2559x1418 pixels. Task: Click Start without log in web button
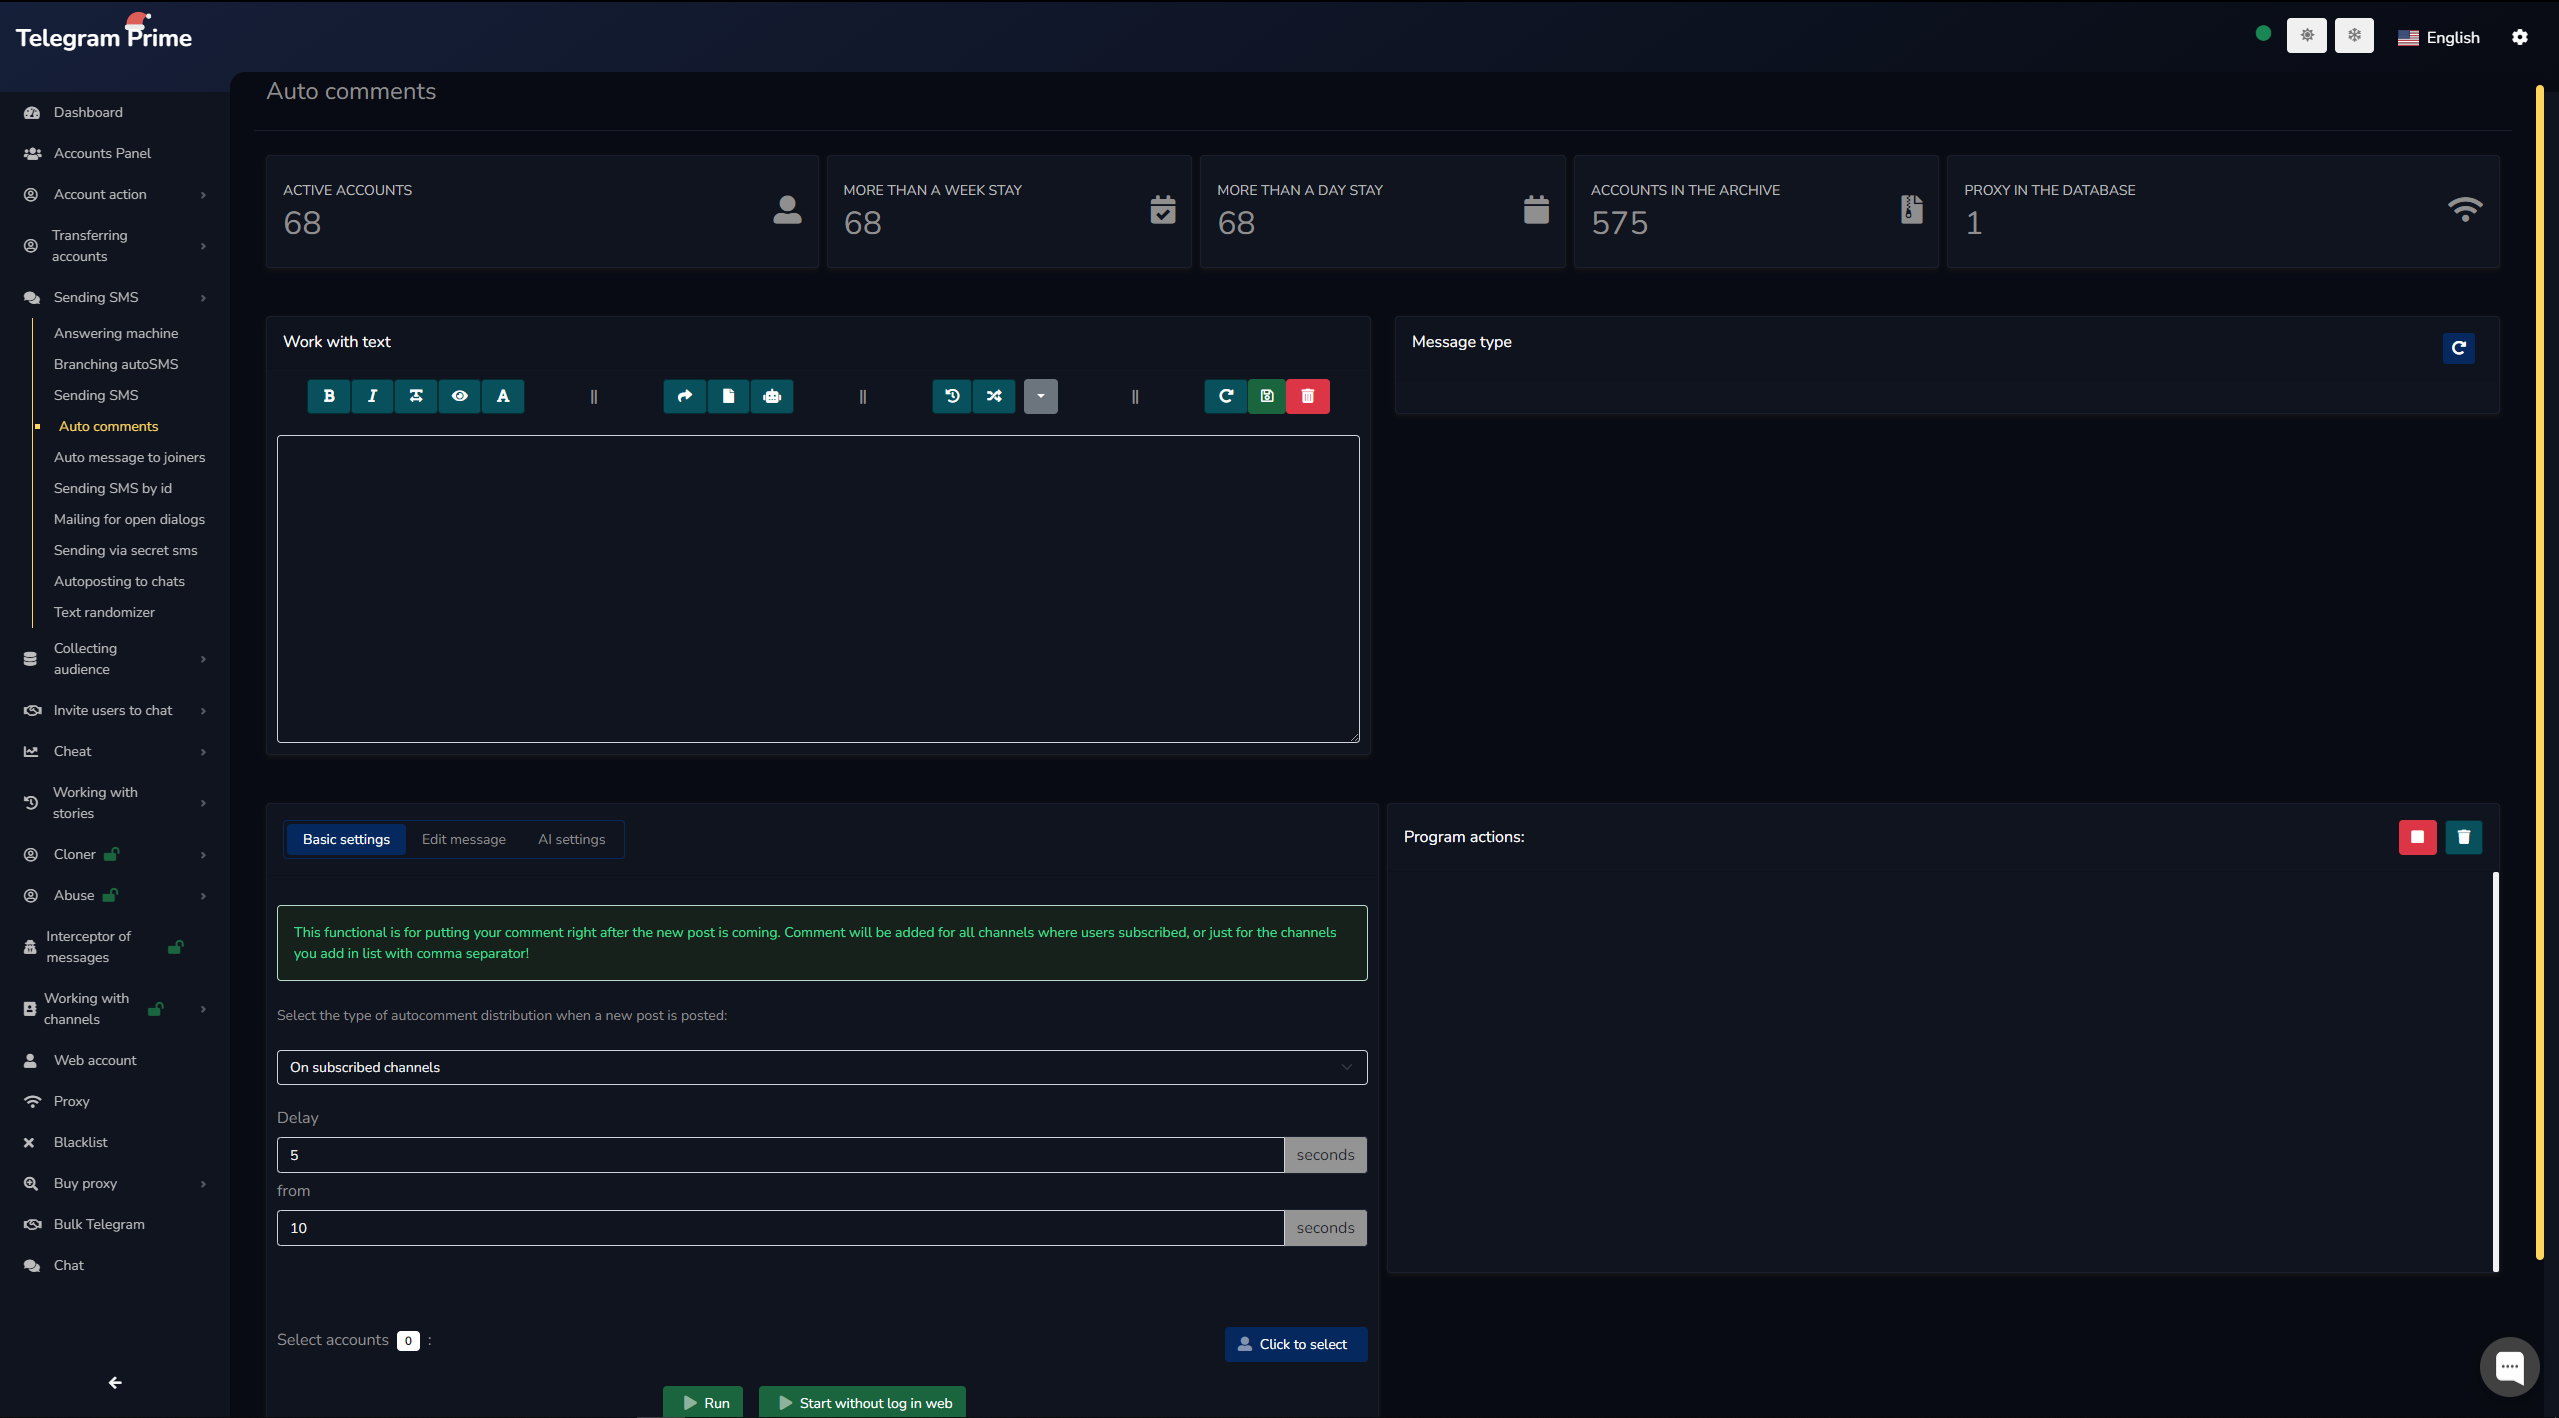(x=863, y=1403)
